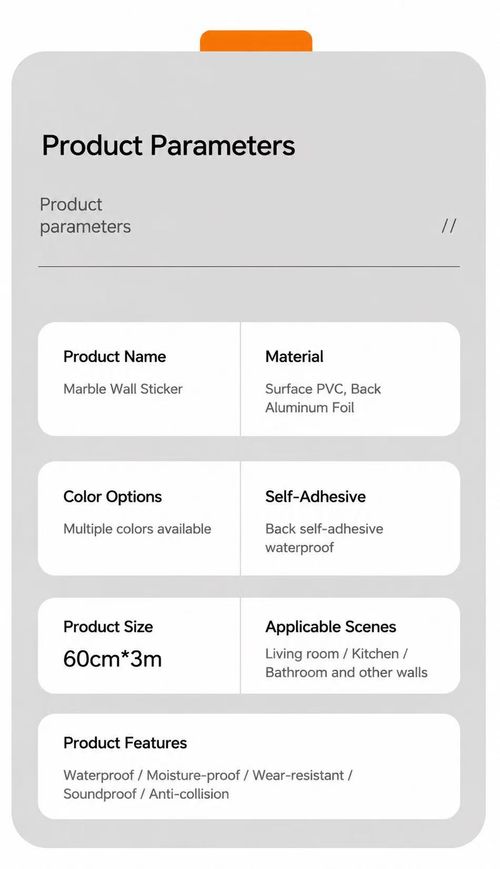Click the Applicable Scenes heading
Viewport: 500px width, 869px height.
coord(331,627)
